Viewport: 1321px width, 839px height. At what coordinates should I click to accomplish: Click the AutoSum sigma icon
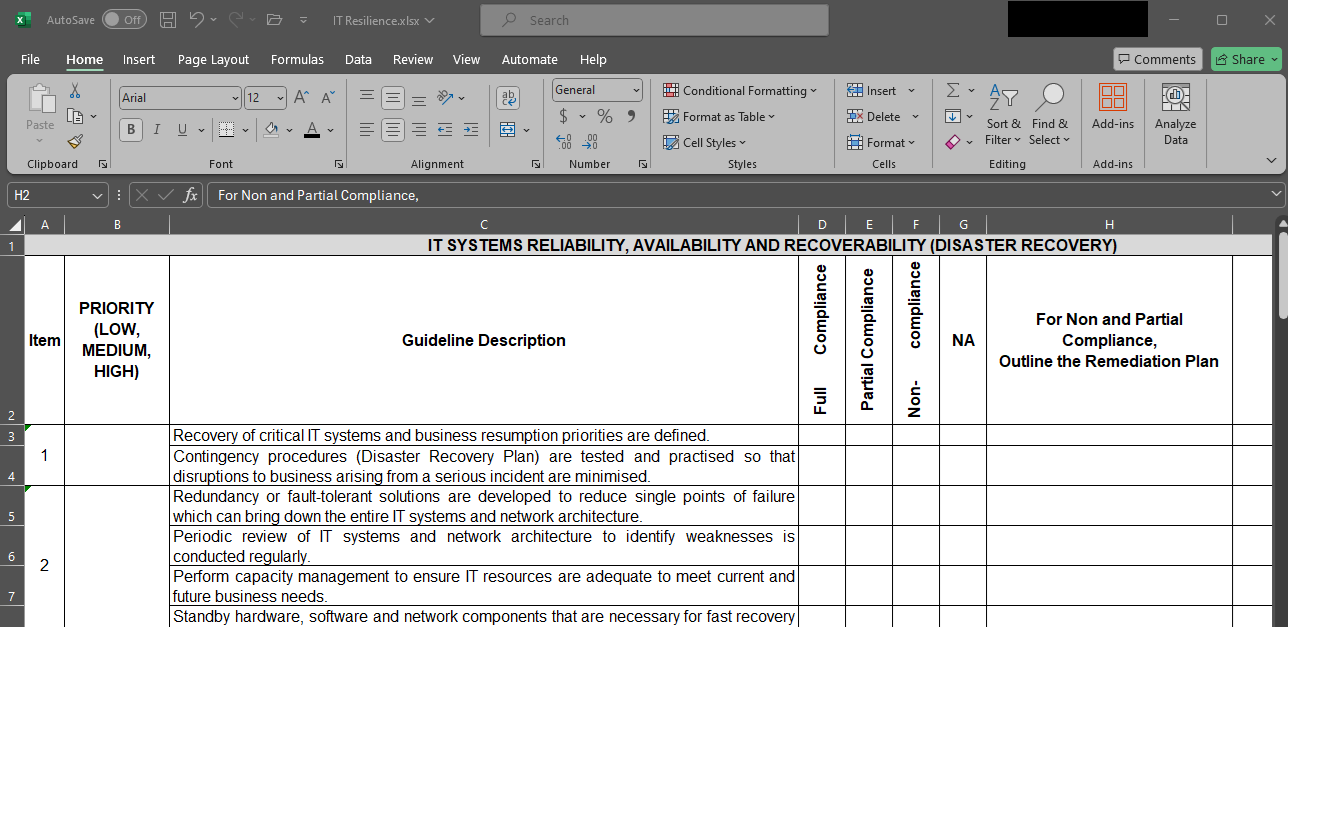(953, 91)
